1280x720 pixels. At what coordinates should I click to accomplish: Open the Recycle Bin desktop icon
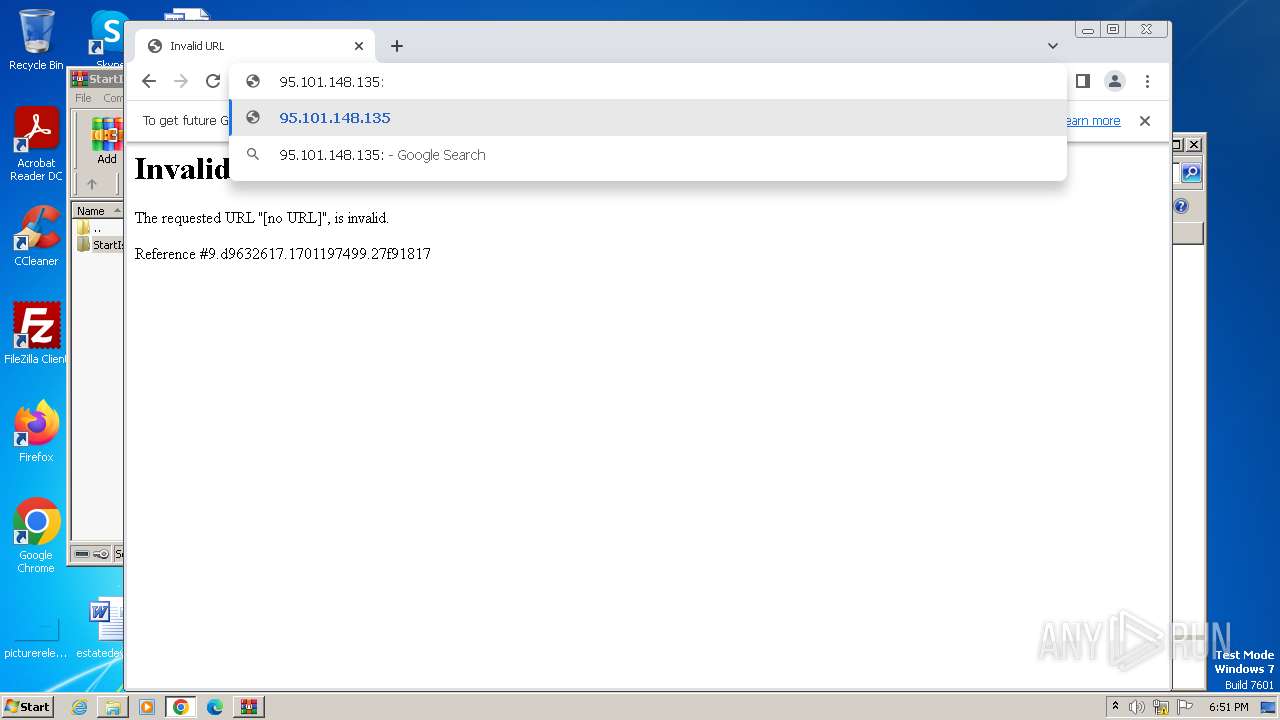tap(36, 40)
